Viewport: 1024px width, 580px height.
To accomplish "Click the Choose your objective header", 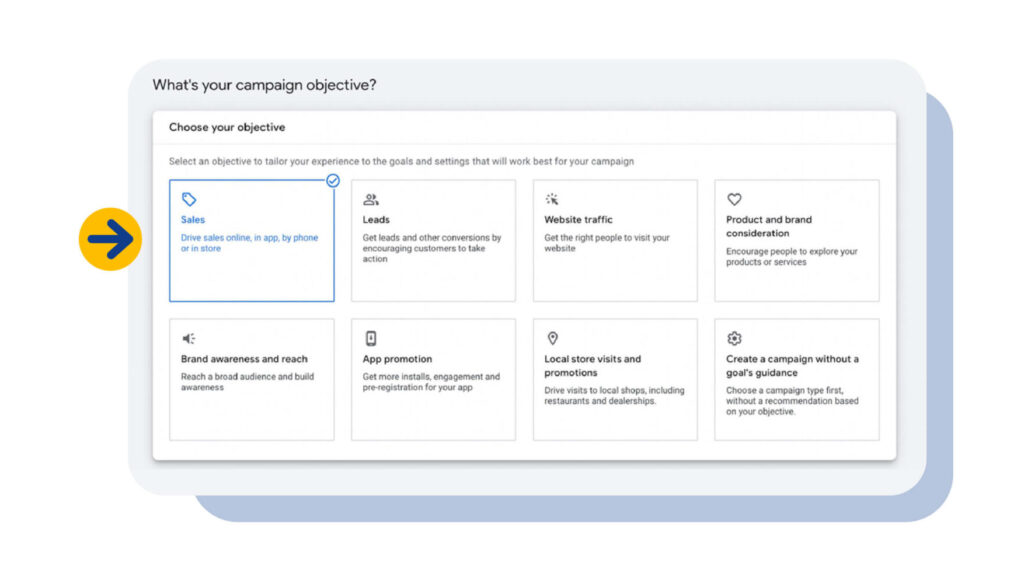I will tap(227, 127).
